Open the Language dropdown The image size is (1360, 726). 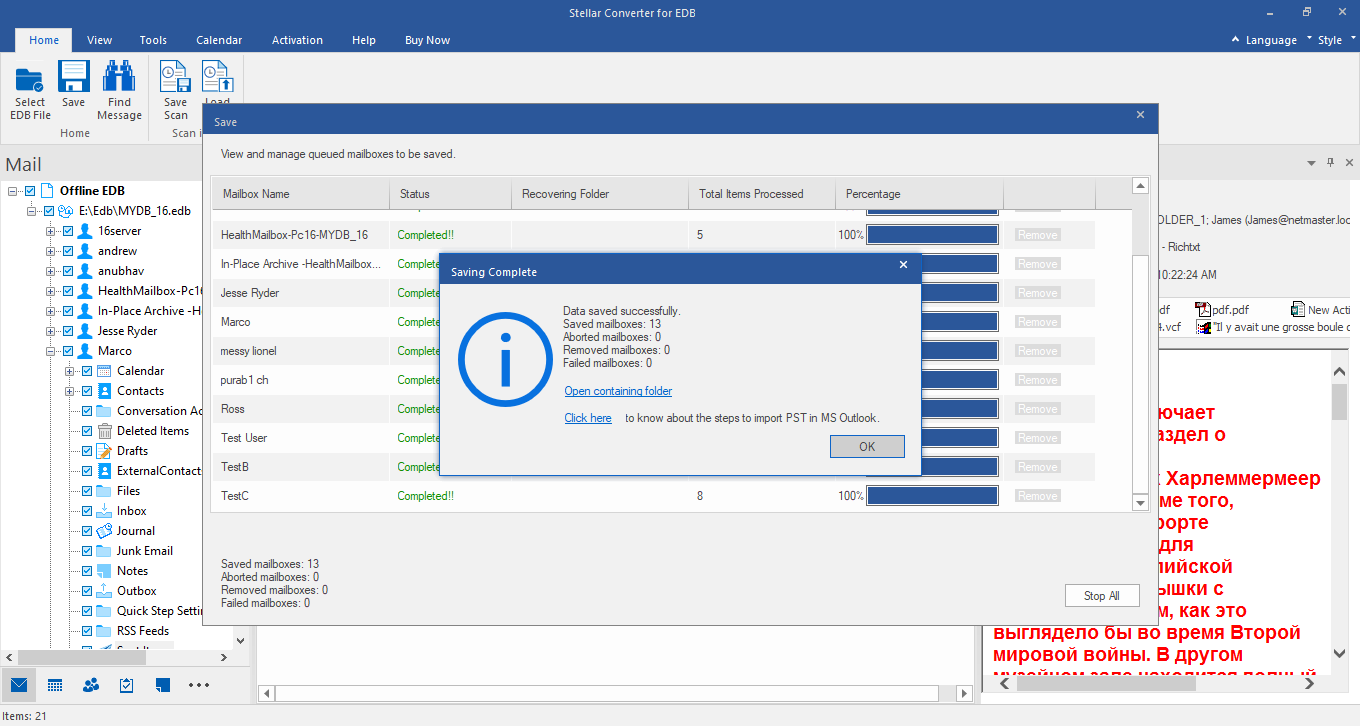pyautogui.click(x=1270, y=40)
